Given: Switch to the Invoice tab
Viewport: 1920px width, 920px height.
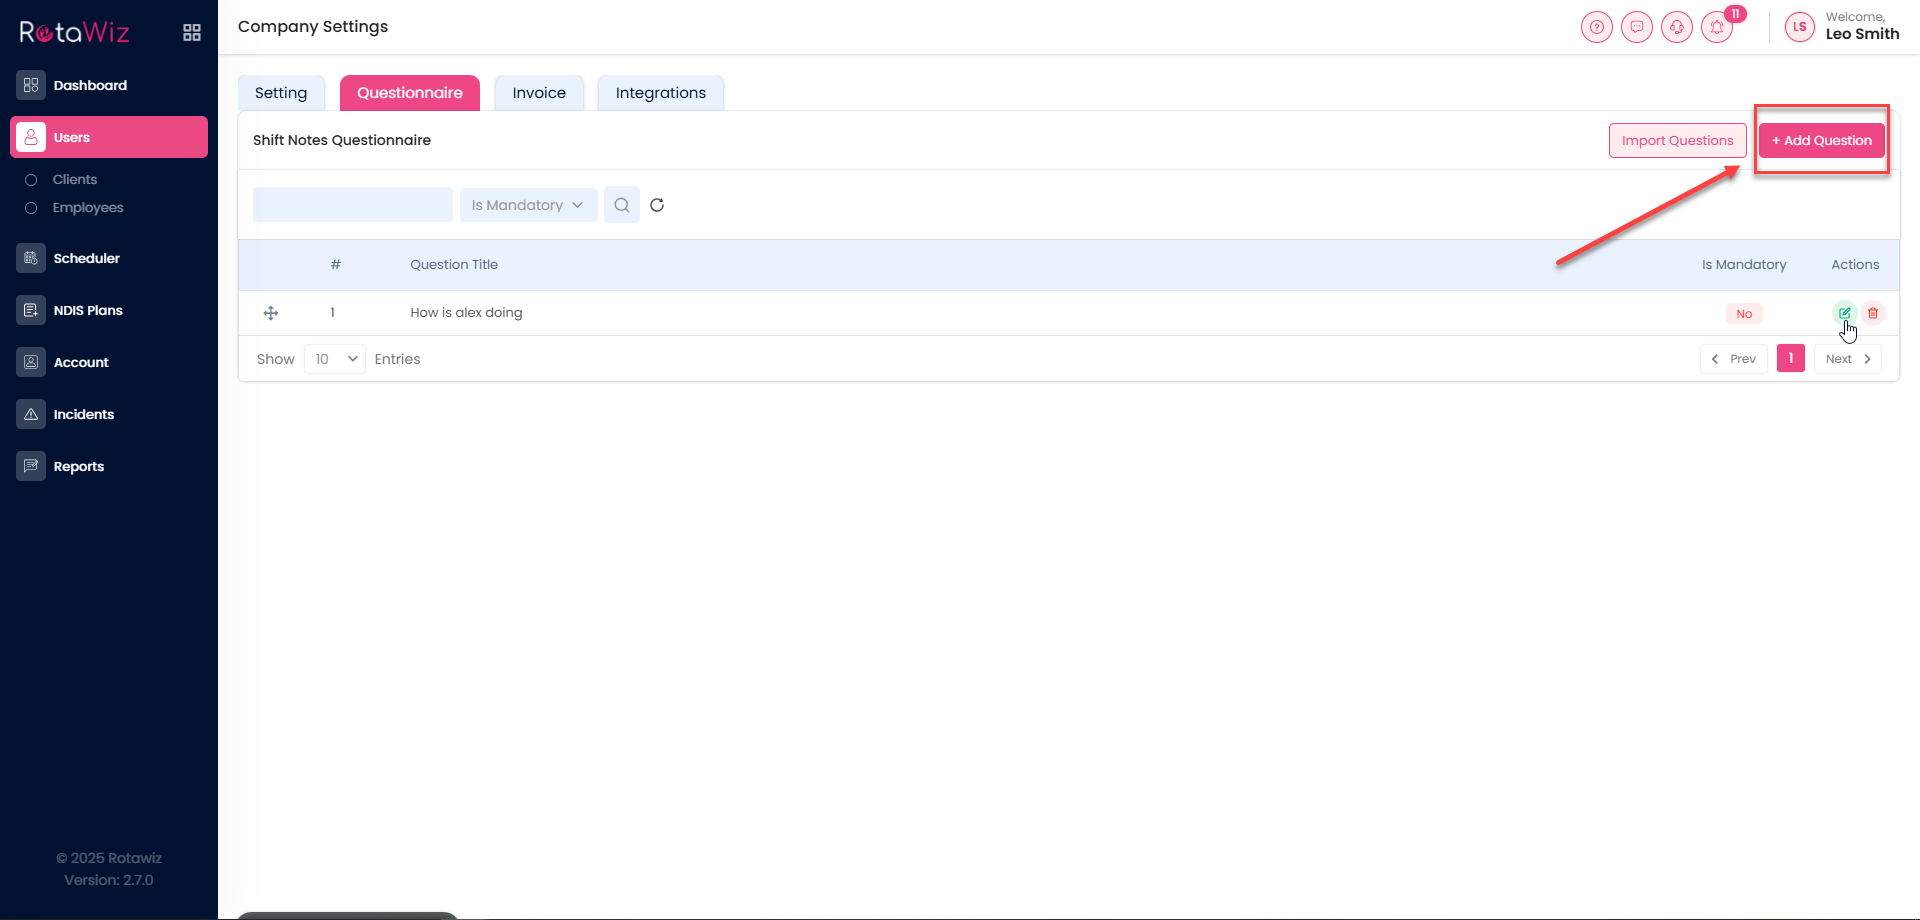Looking at the screenshot, I should point(539,93).
